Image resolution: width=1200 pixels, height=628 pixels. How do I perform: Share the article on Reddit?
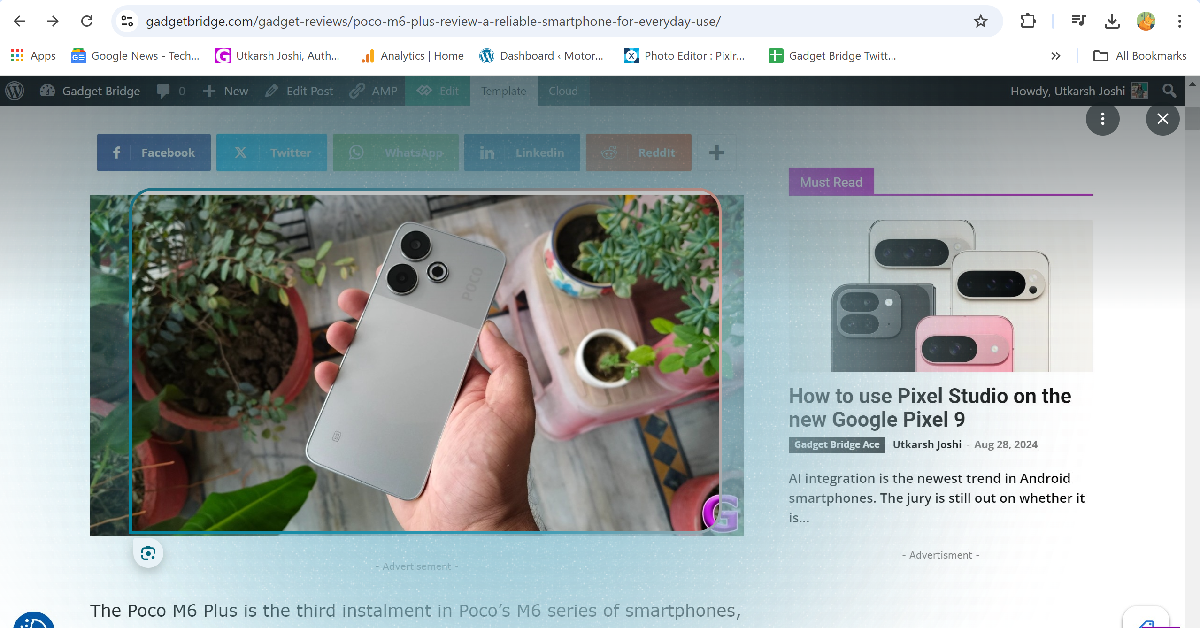tap(639, 153)
